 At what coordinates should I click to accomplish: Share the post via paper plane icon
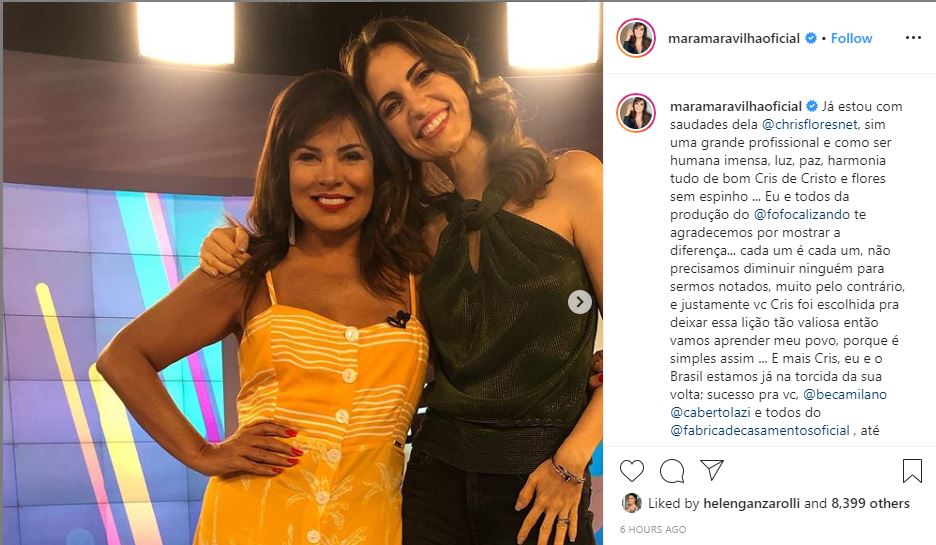click(x=712, y=470)
